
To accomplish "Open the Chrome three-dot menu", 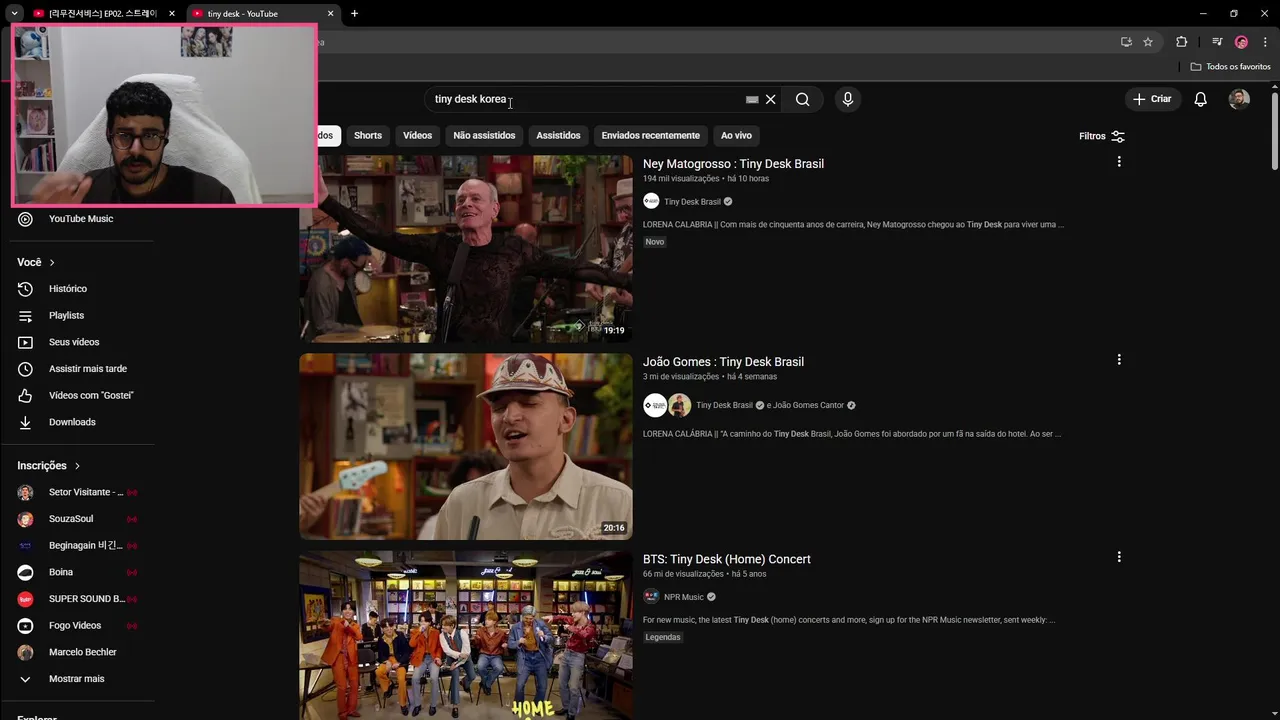I will pos(1265,42).
